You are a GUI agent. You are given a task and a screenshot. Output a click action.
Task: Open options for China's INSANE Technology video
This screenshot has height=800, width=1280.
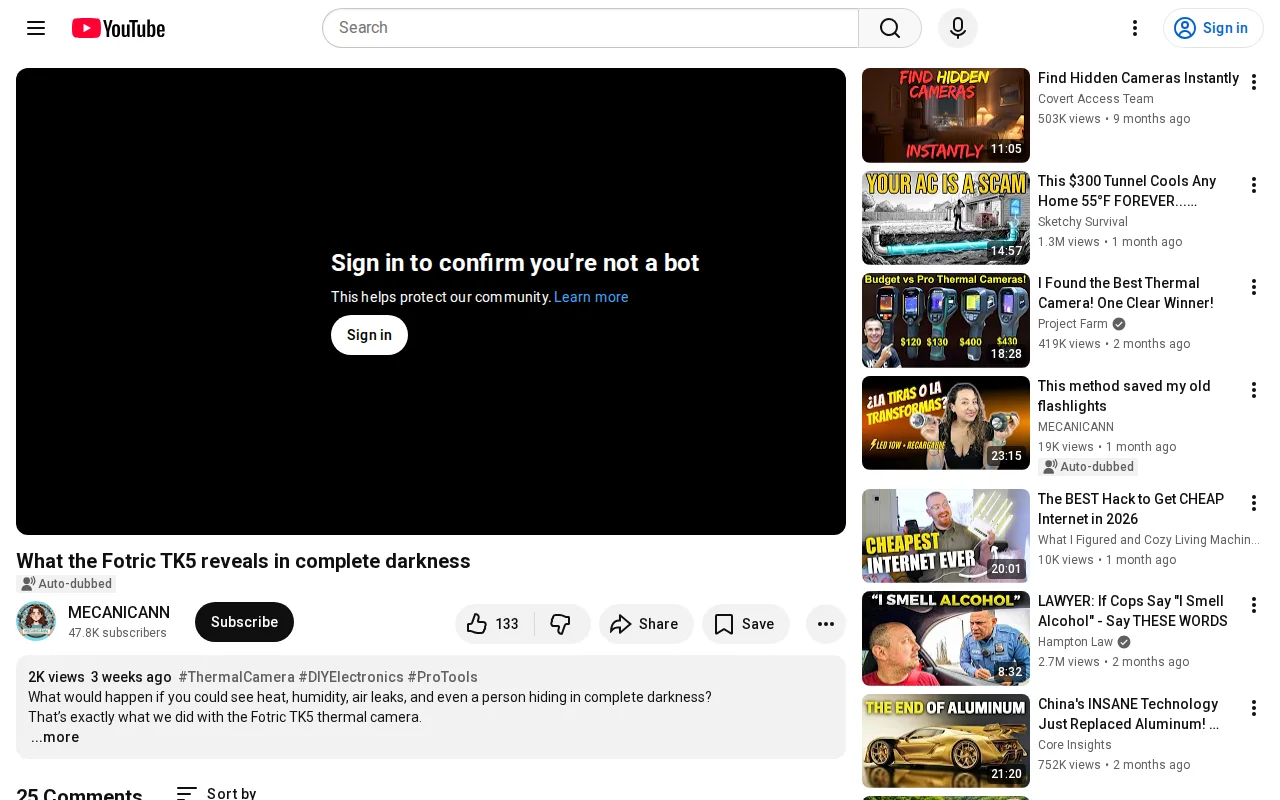coord(1253,708)
